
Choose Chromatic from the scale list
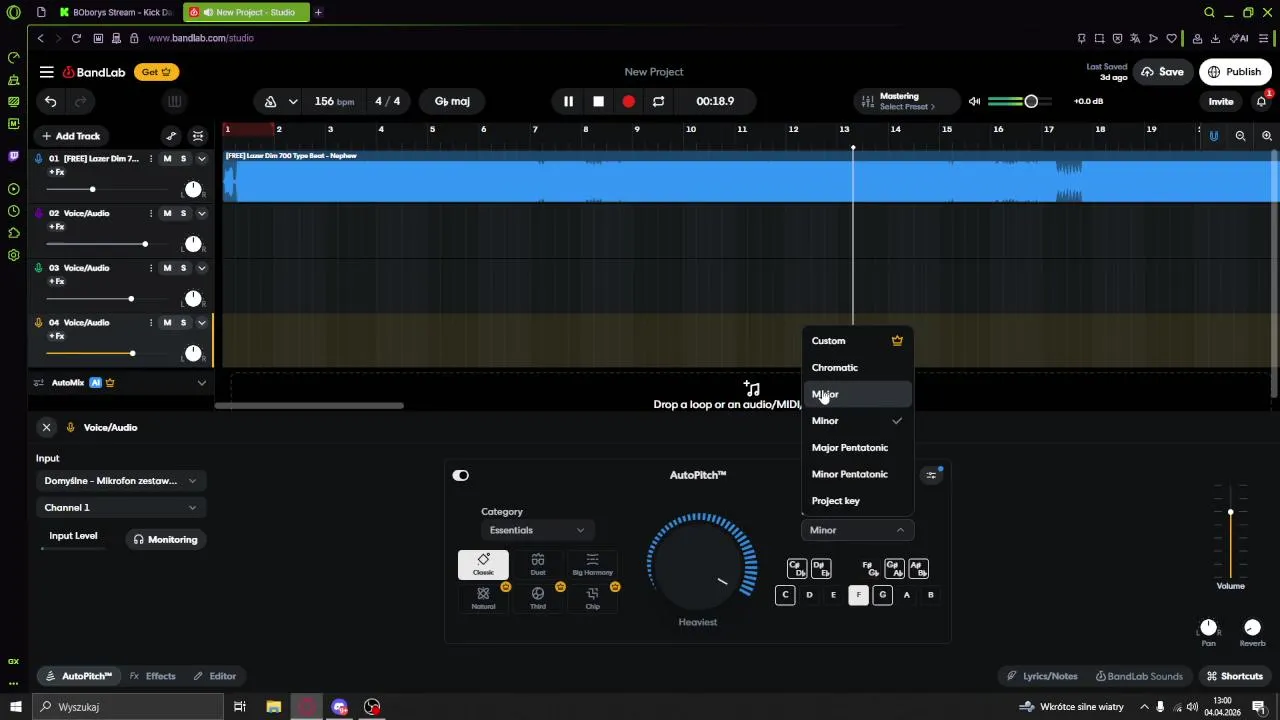click(857, 367)
